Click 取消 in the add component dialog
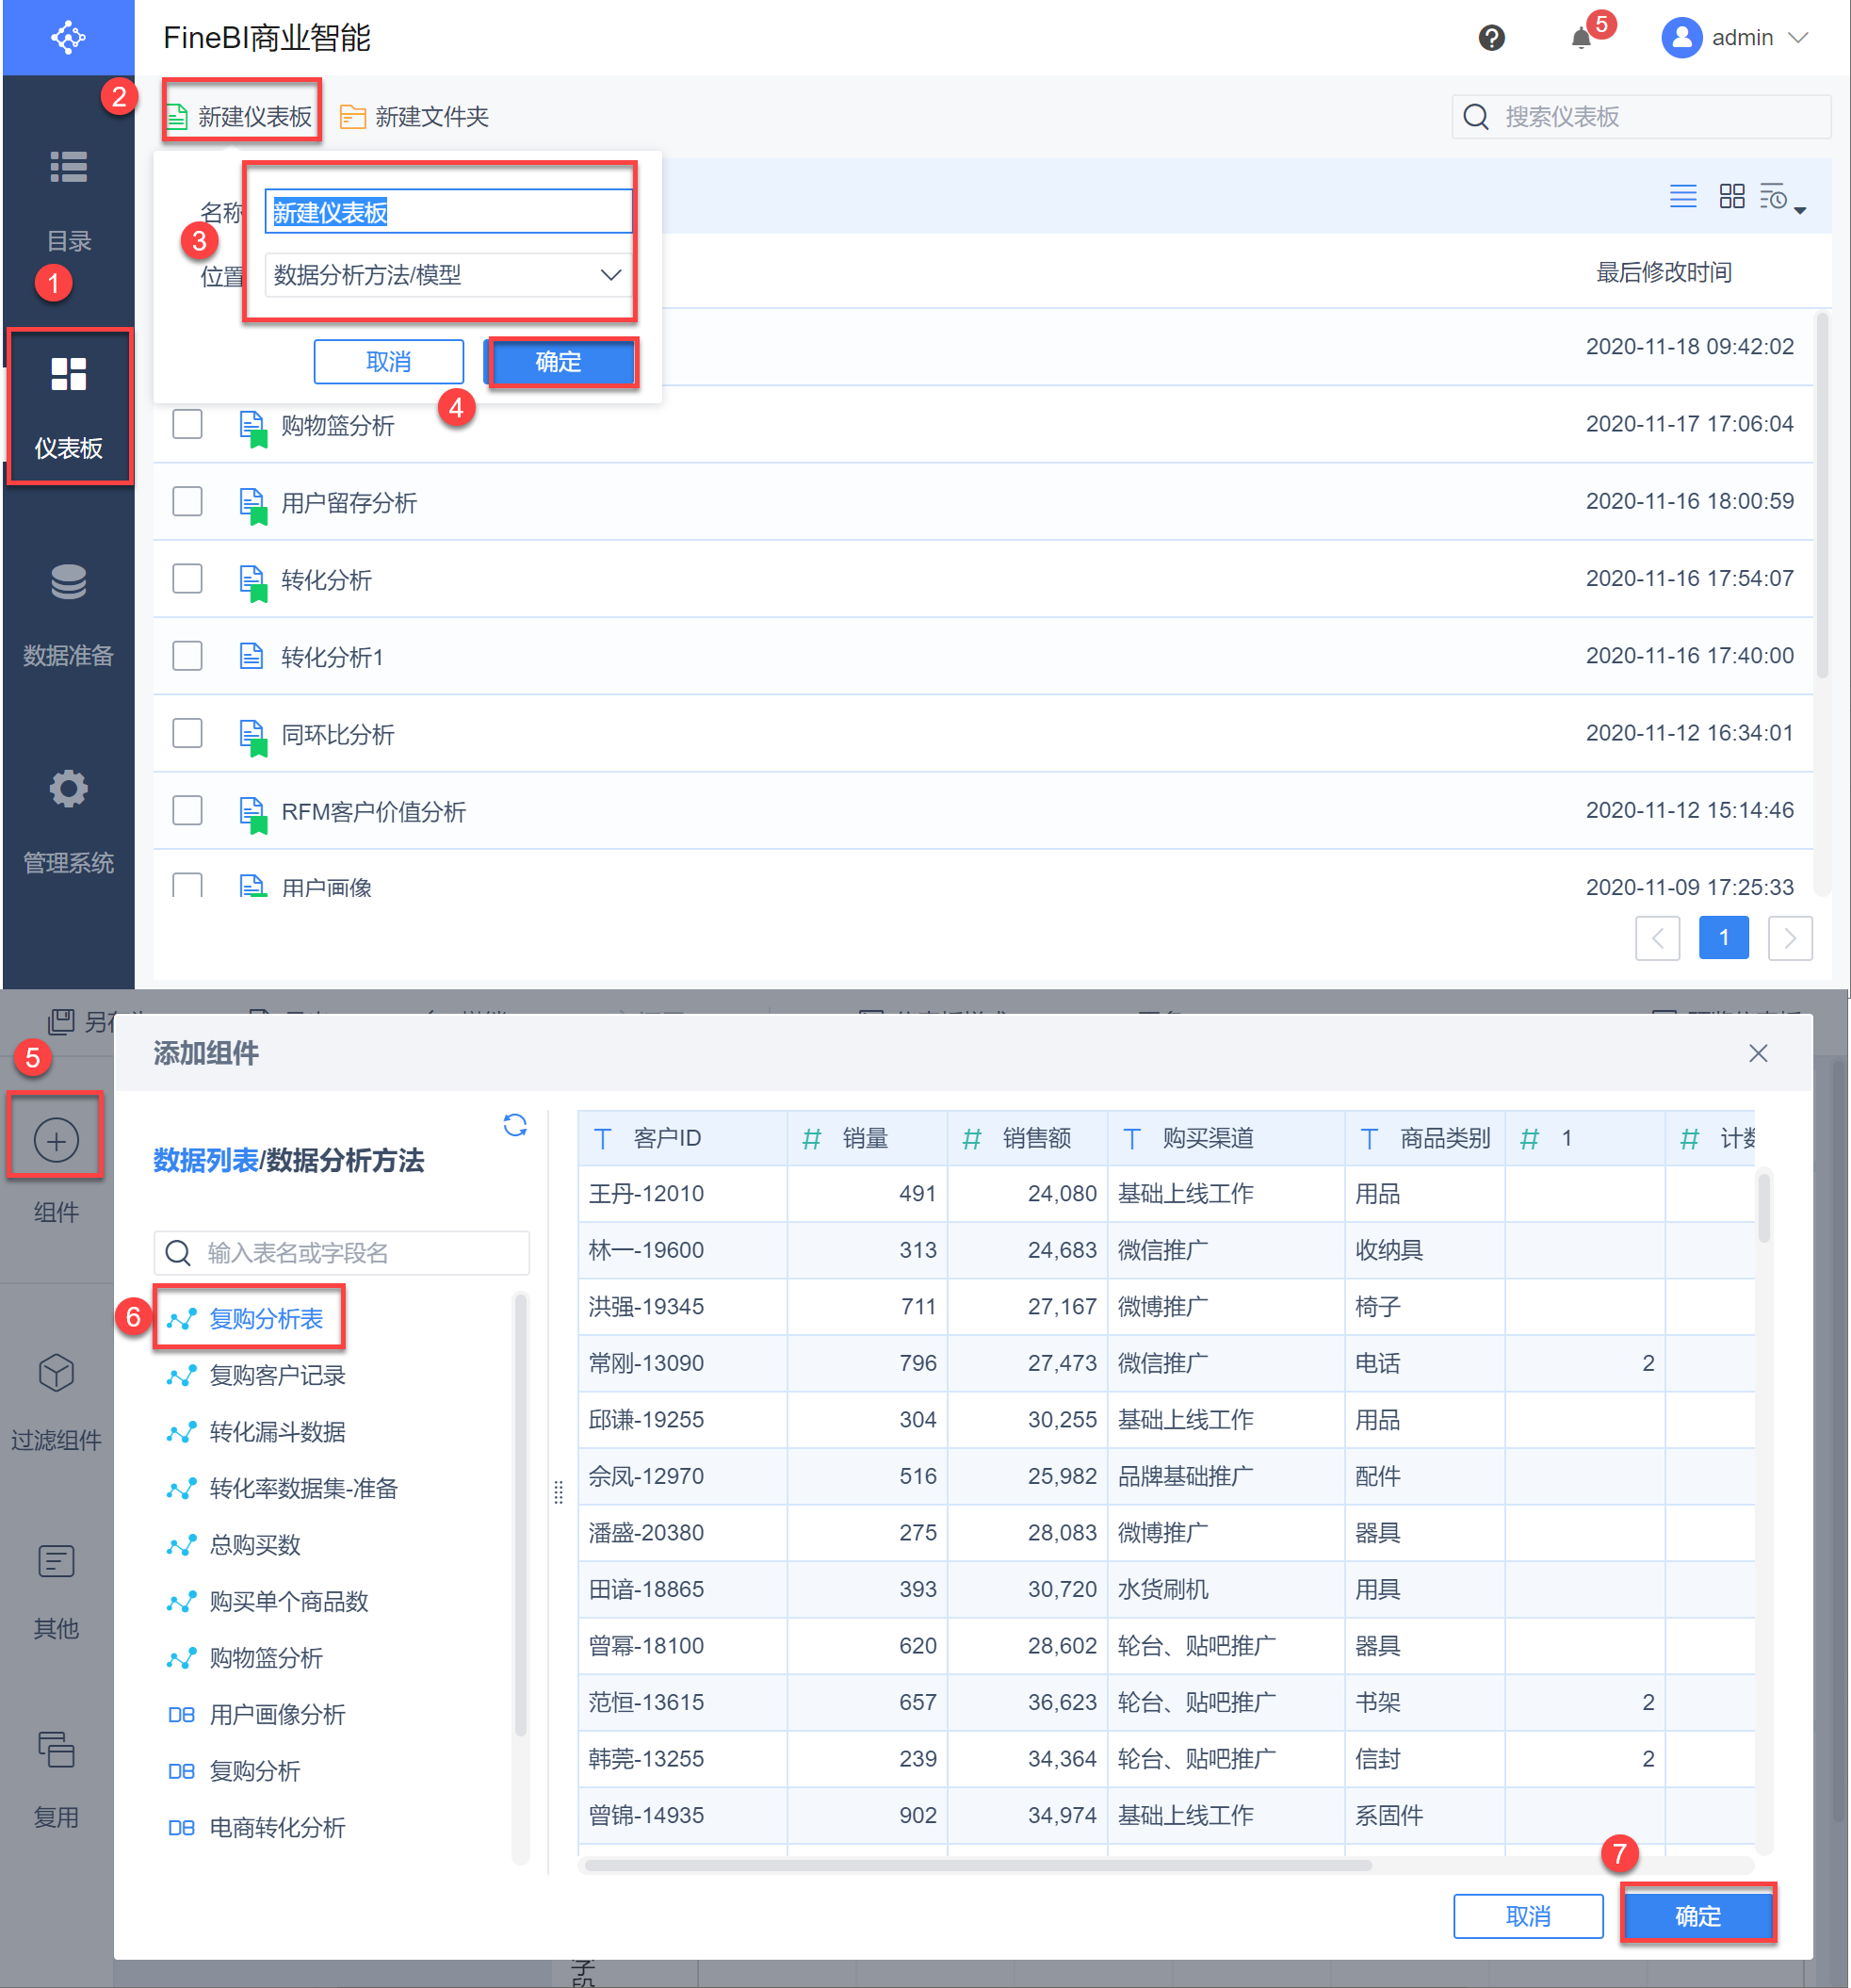 (1527, 1915)
